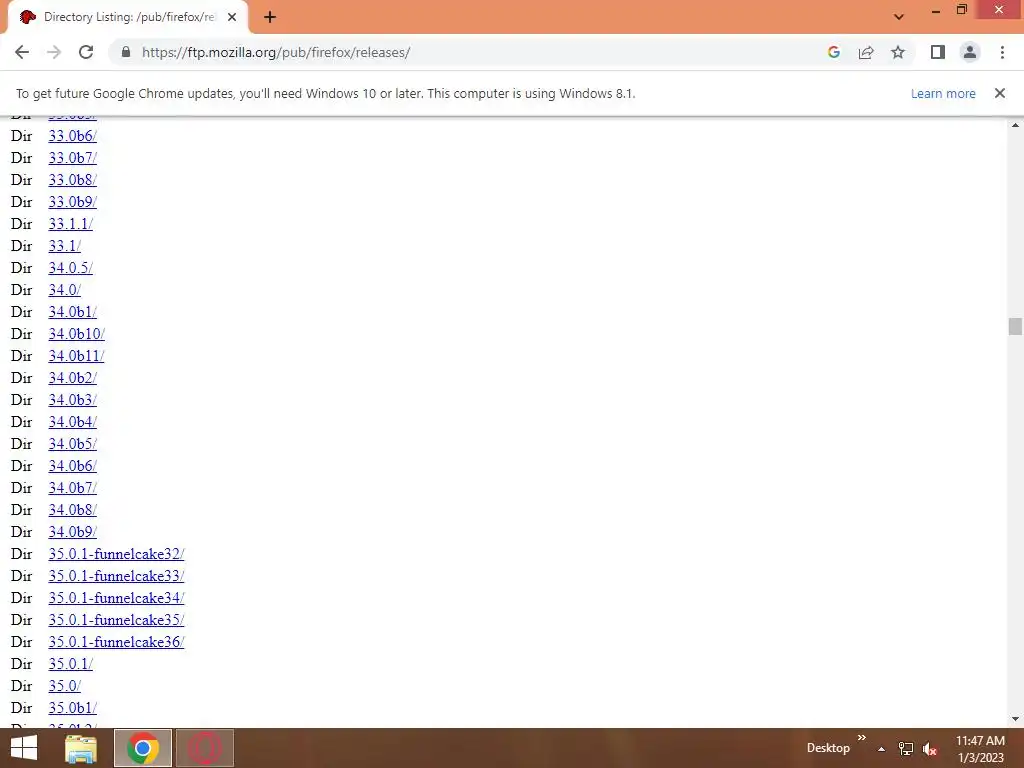Select the Directory Listing tab
Screen dimensions: 1024x768
click(x=128, y=17)
